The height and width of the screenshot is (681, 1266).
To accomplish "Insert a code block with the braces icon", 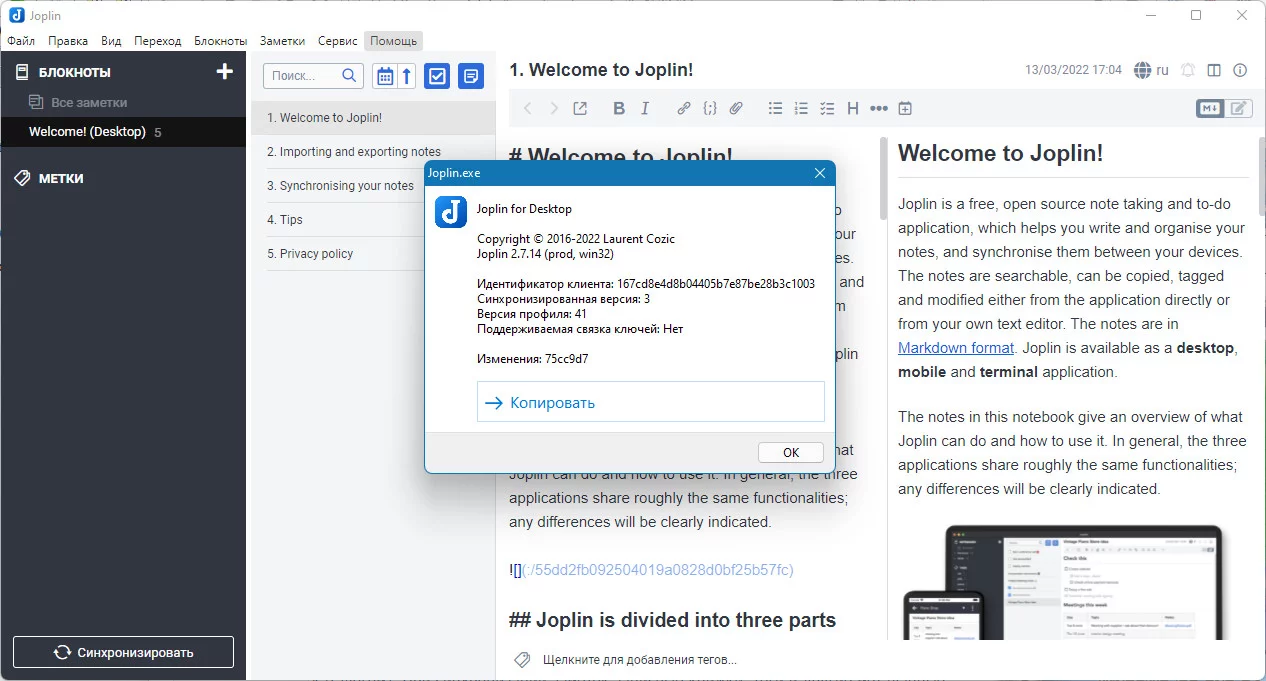I will (x=710, y=108).
